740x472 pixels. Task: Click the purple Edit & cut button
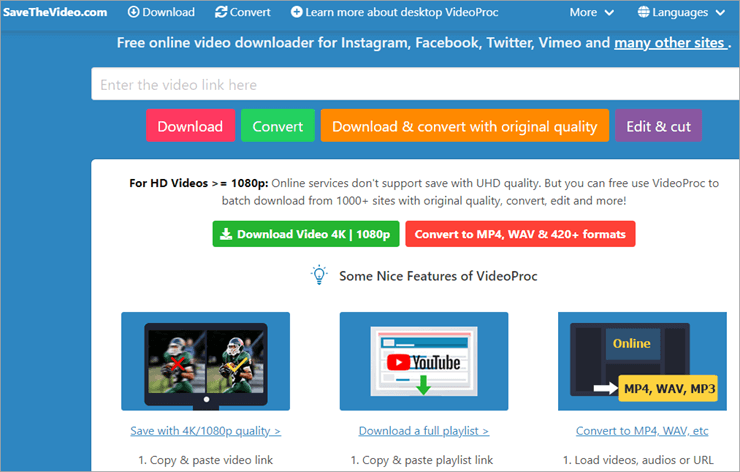click(x=658, y=126)
